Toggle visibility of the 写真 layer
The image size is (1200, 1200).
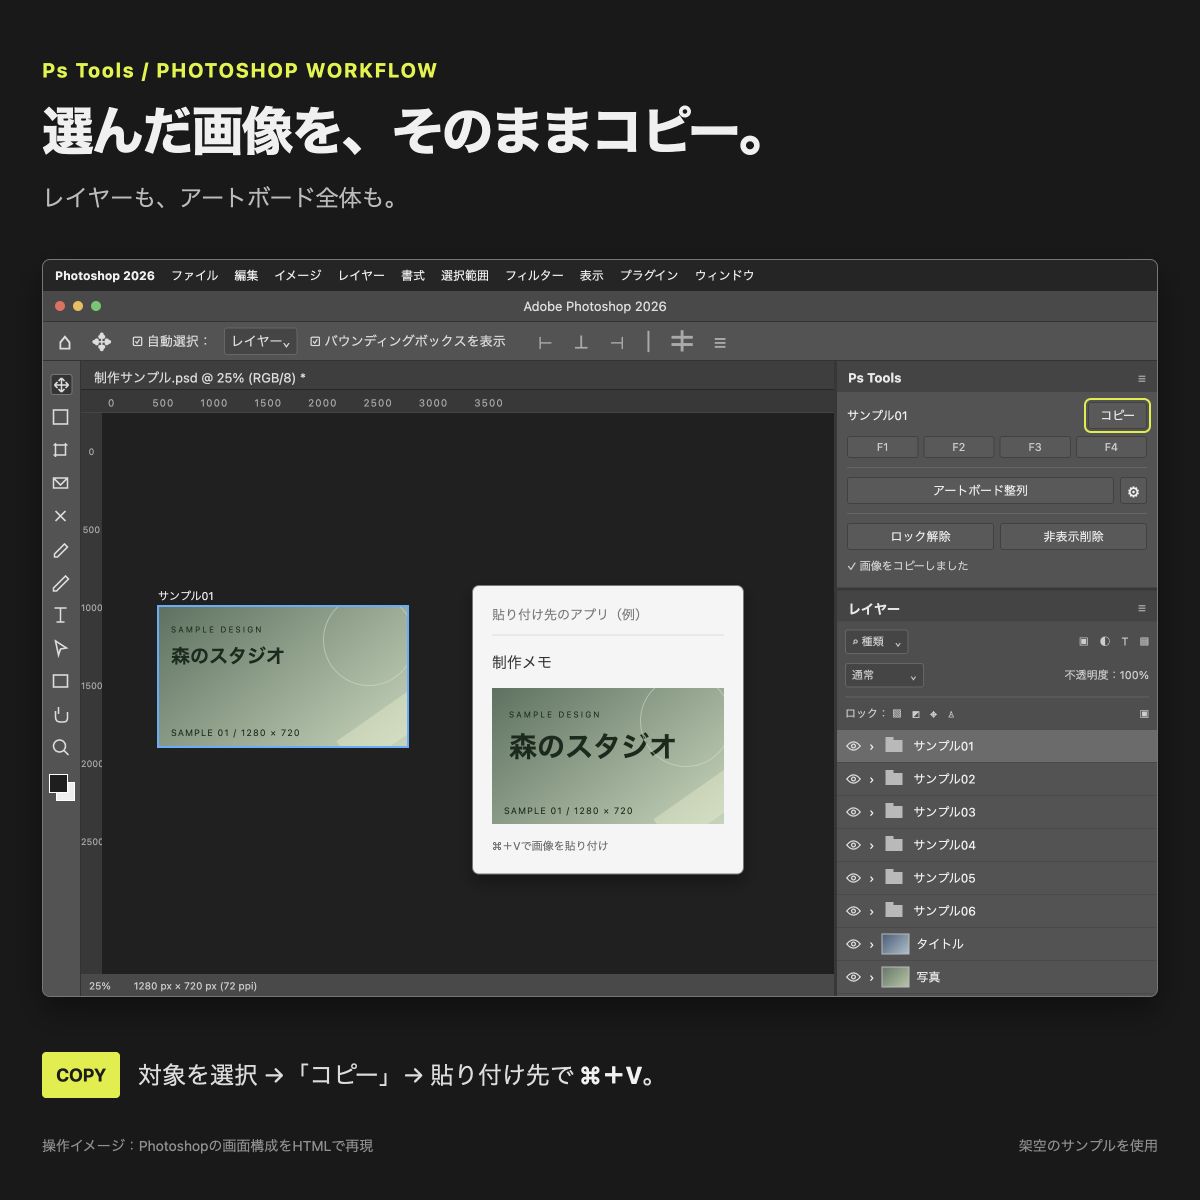pos(853,977)
